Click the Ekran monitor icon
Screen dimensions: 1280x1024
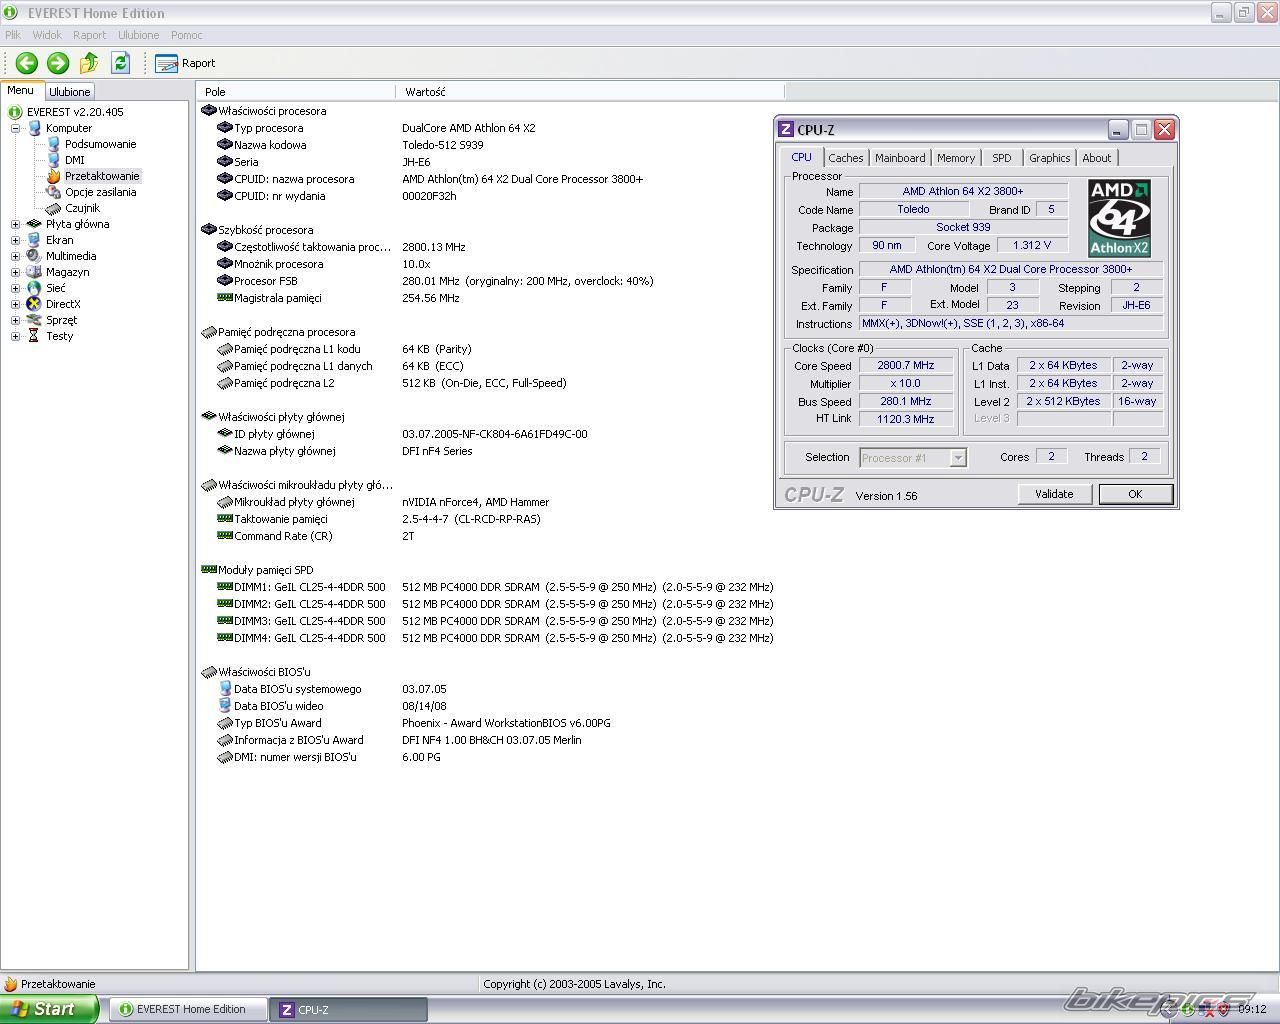(35, 240)
